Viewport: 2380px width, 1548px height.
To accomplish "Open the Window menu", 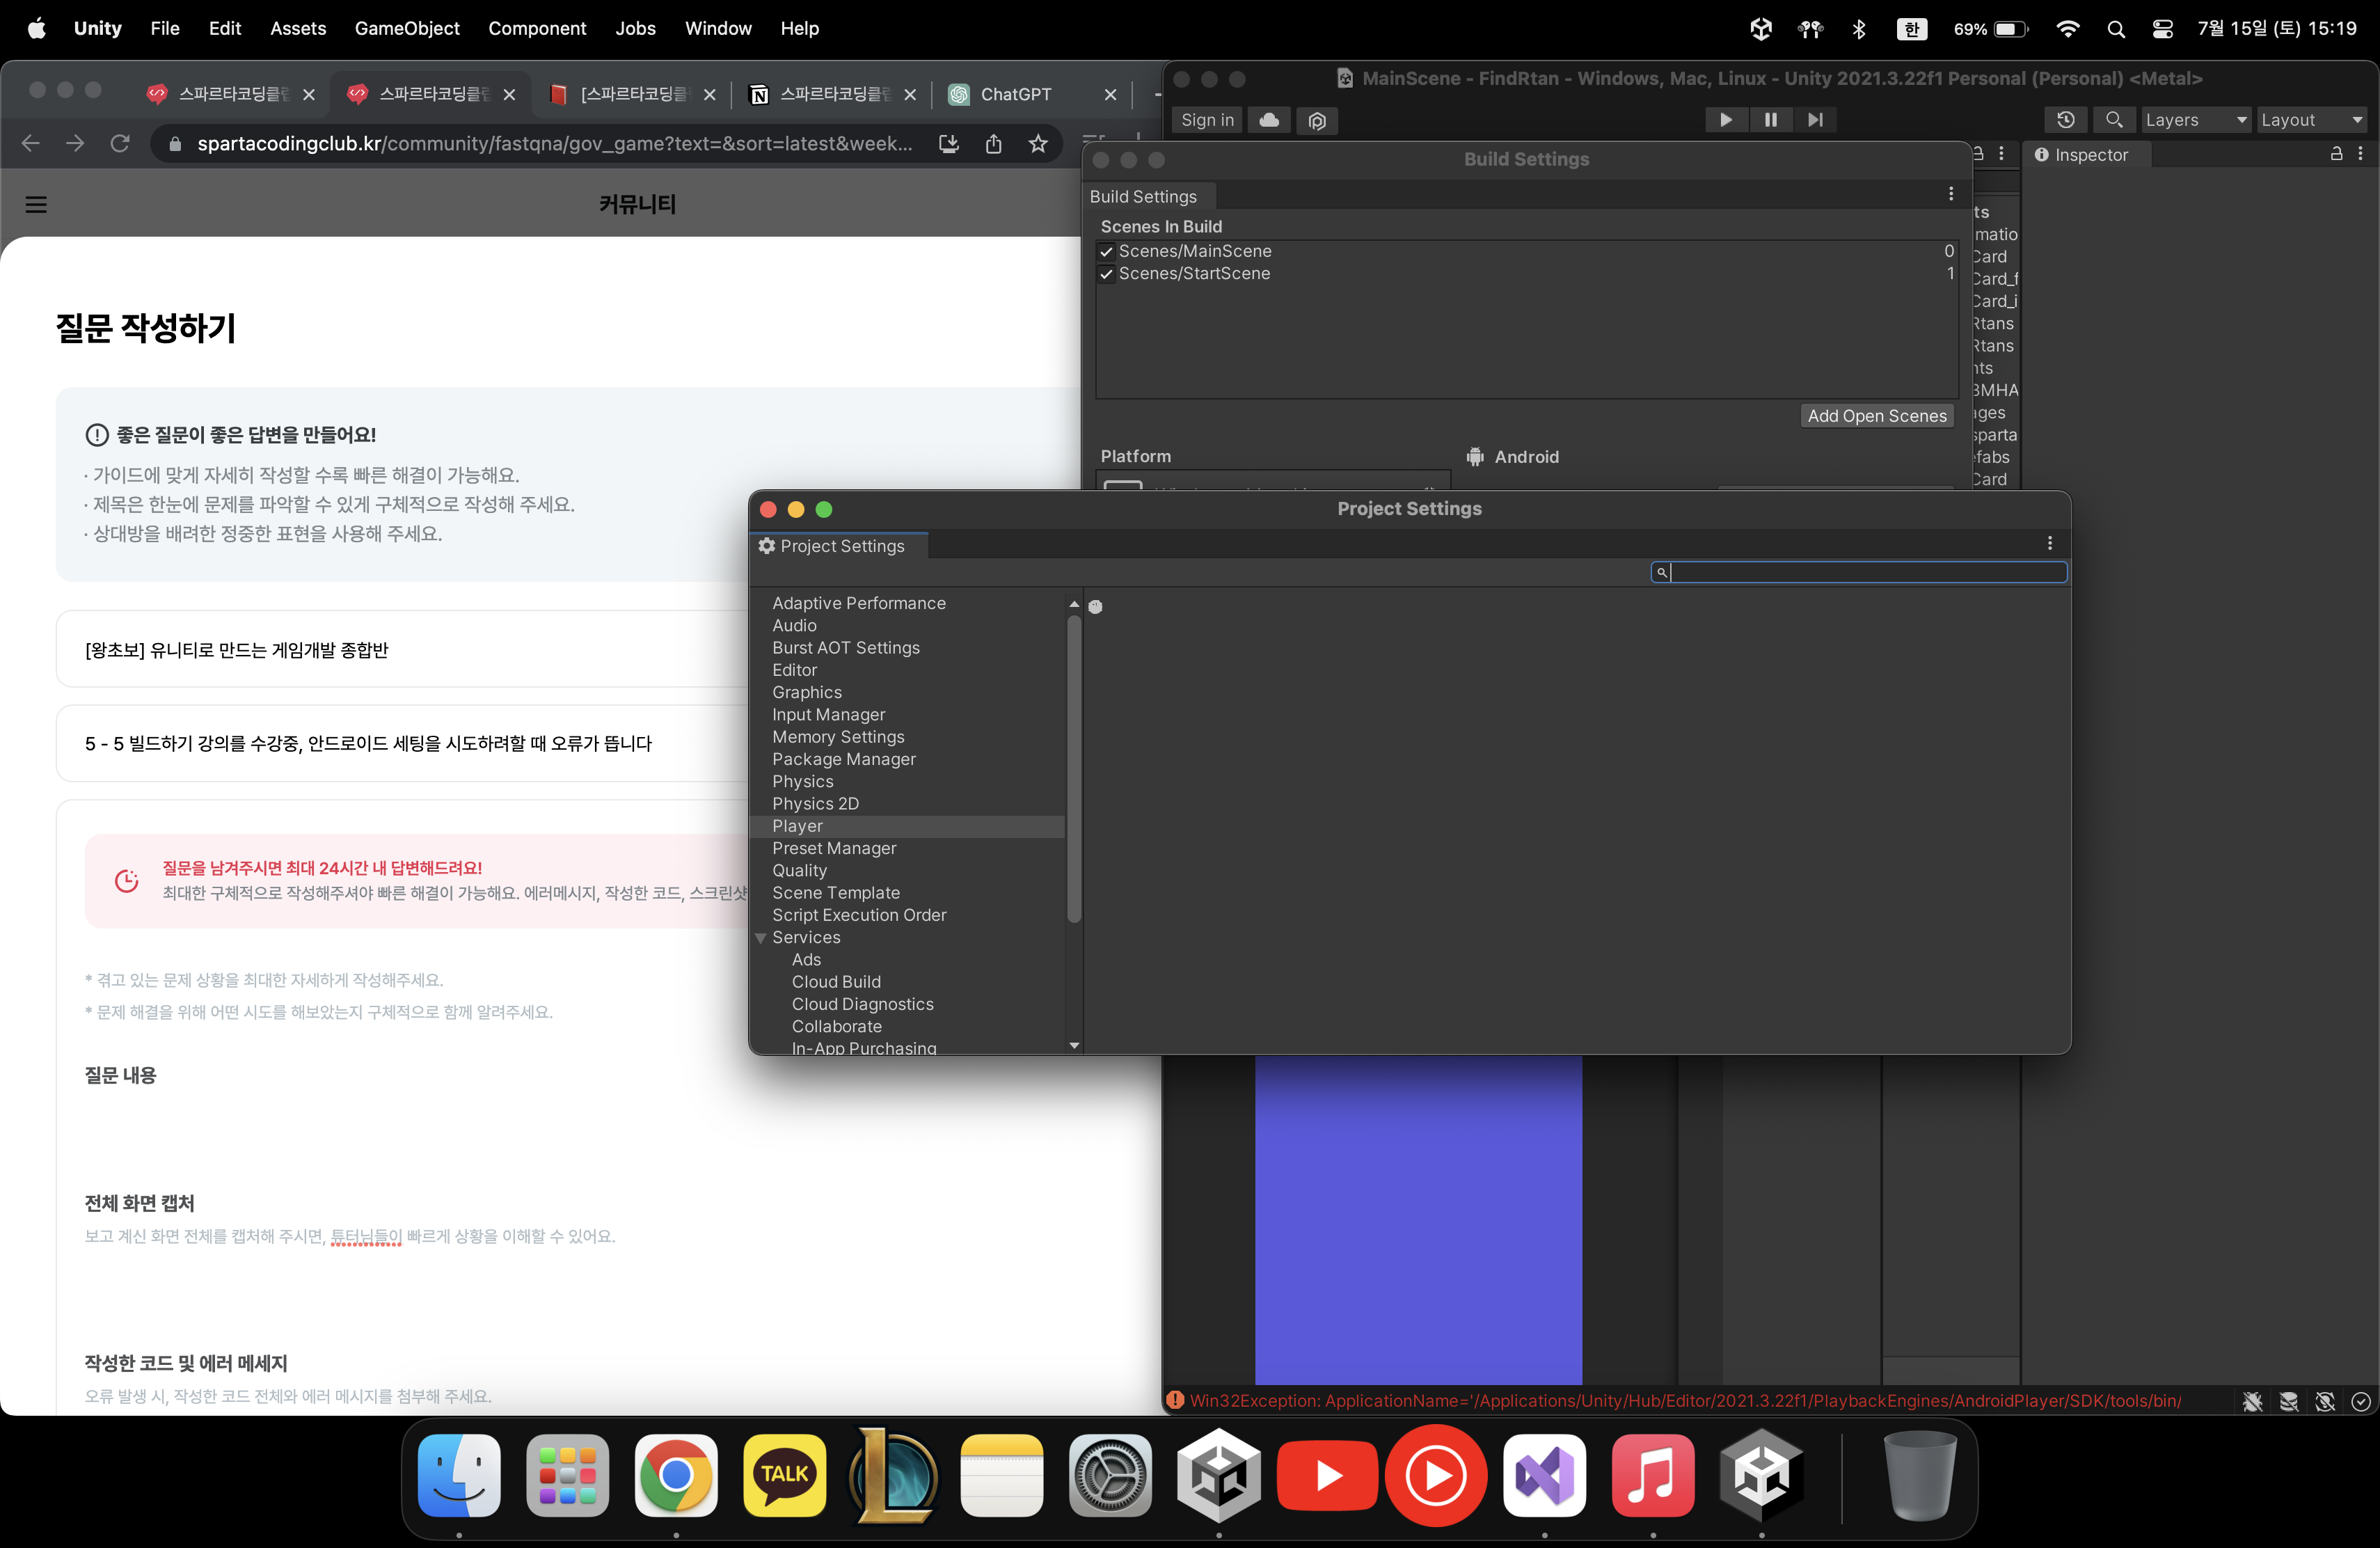I will coord(718,28).
